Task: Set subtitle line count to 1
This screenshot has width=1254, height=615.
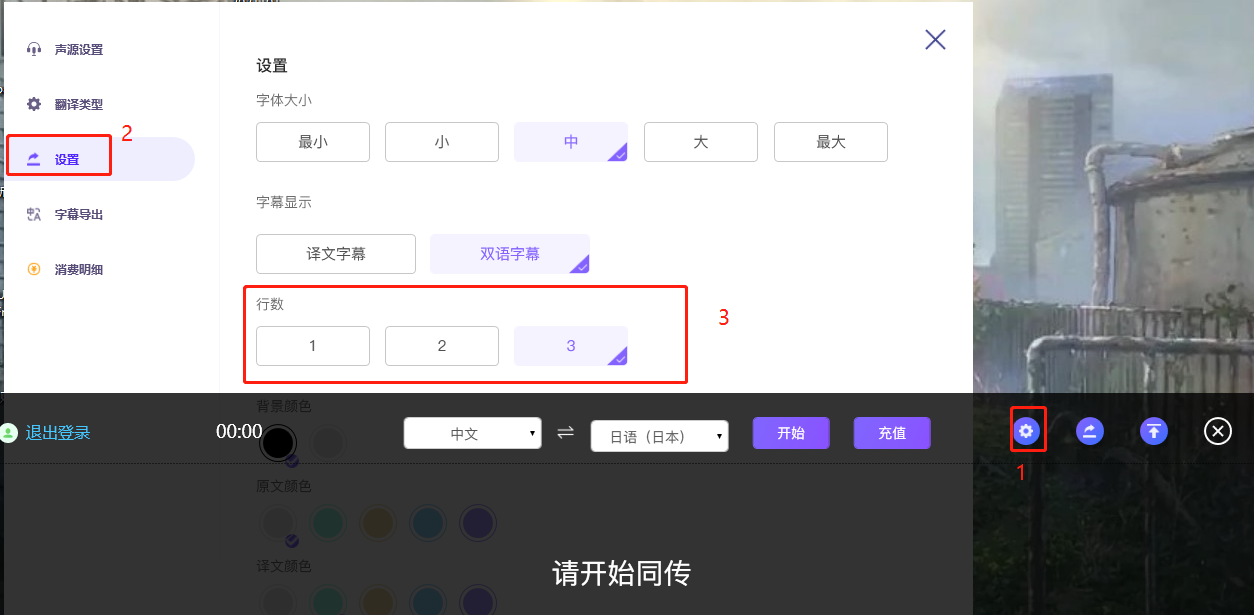Action: (313, 346)
